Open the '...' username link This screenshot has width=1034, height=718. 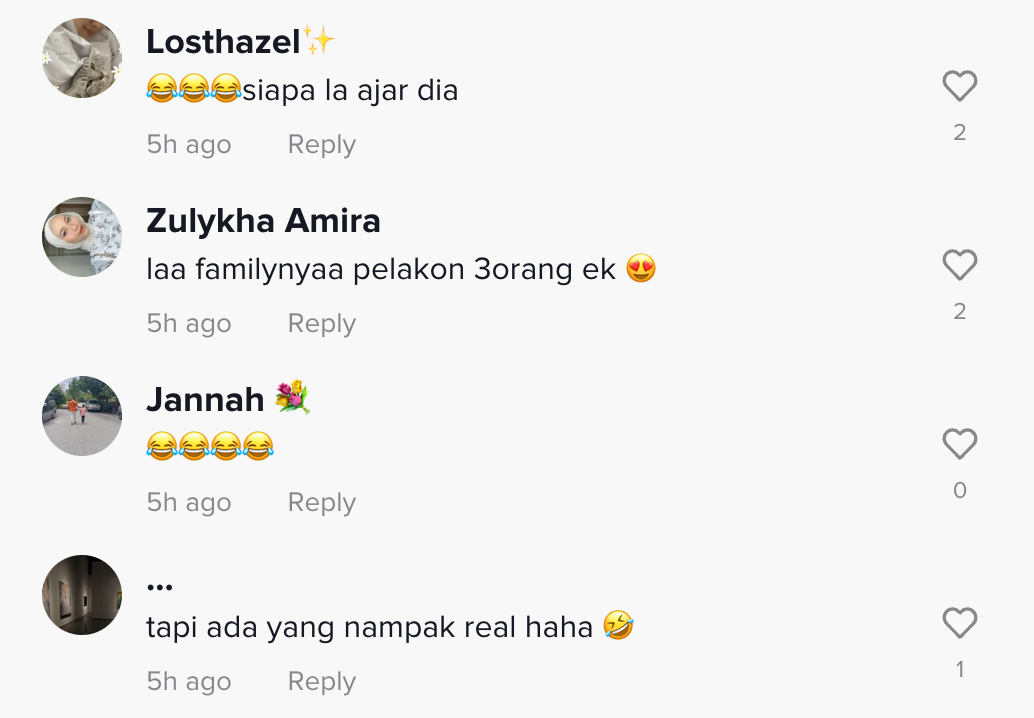160,586
